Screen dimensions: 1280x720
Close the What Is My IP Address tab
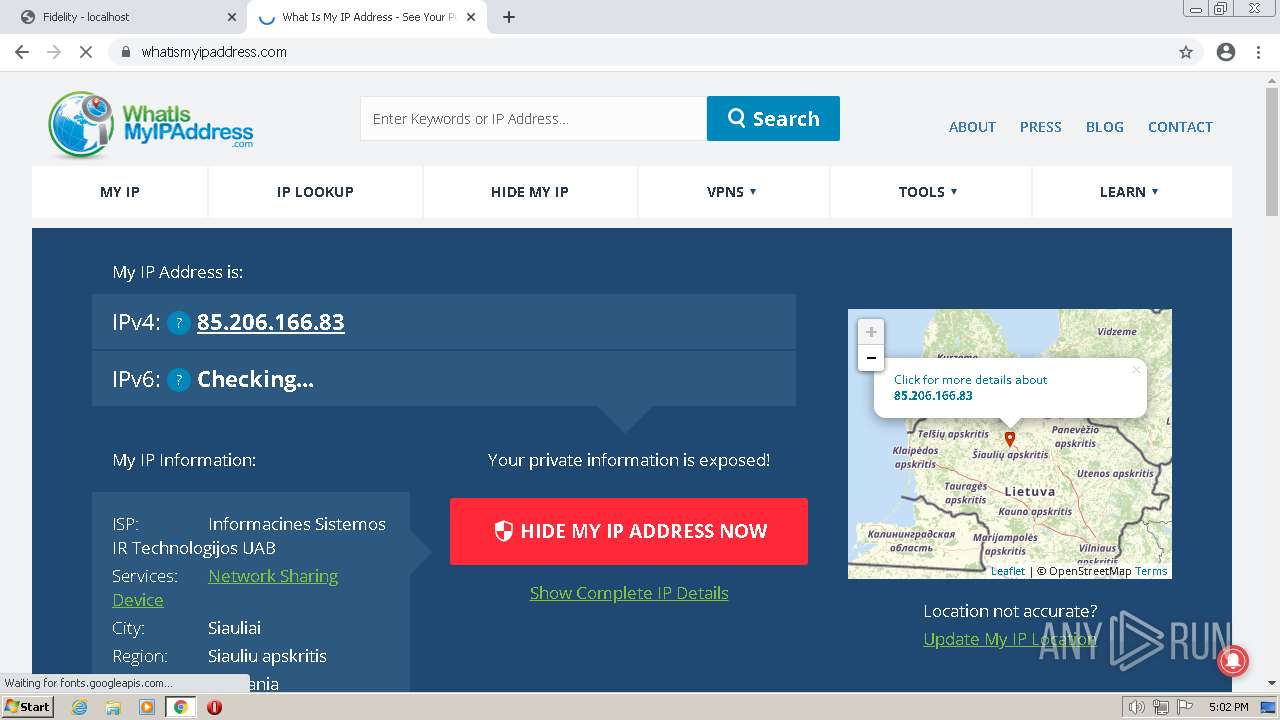471,17
